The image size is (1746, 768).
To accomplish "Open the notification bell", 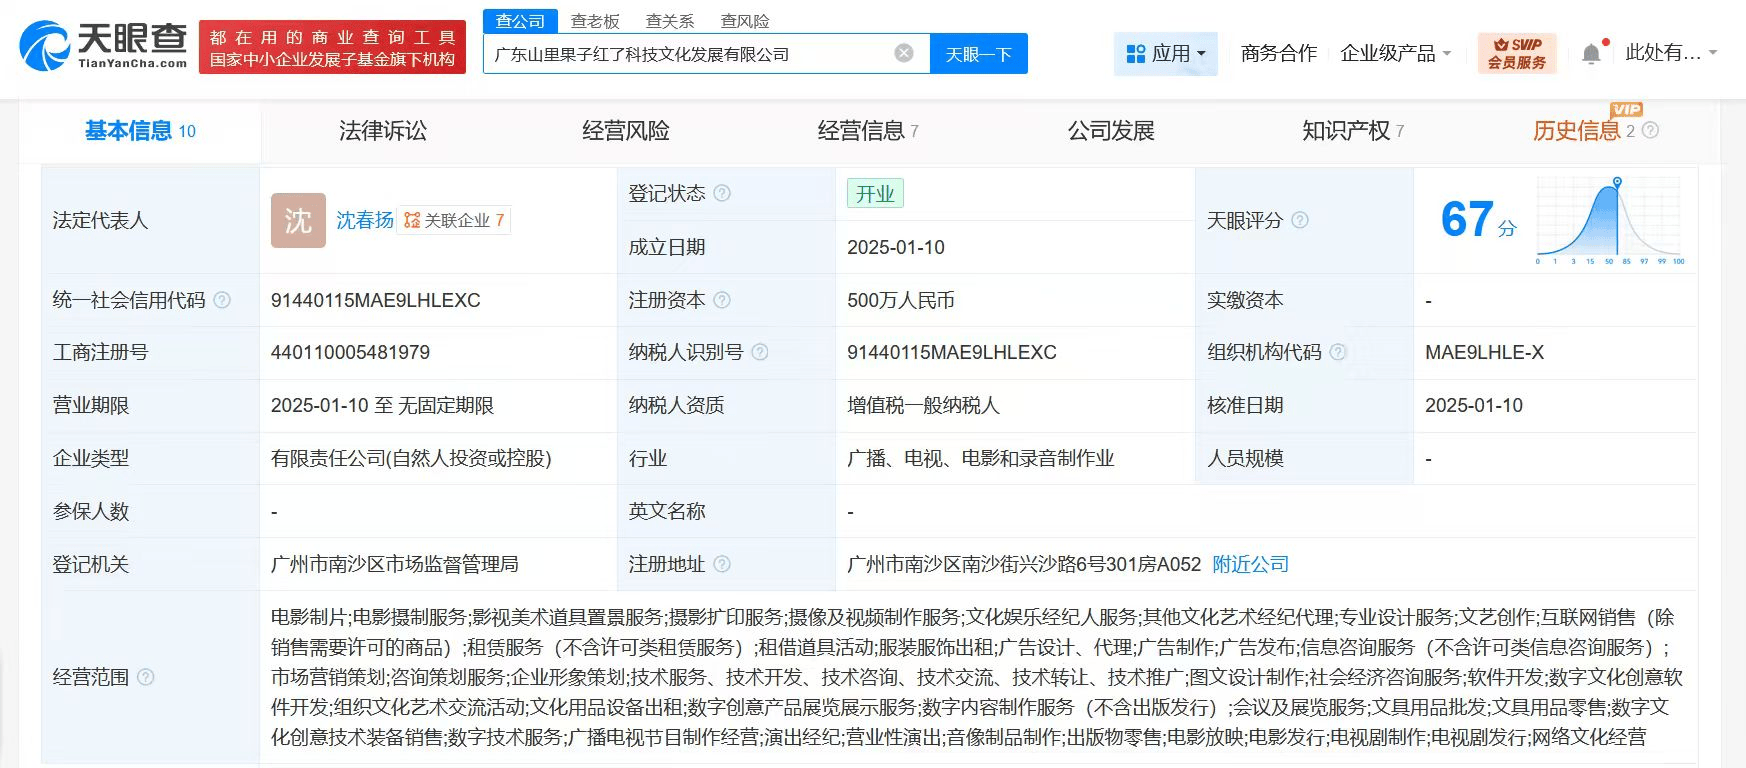I will (1591, 54).
